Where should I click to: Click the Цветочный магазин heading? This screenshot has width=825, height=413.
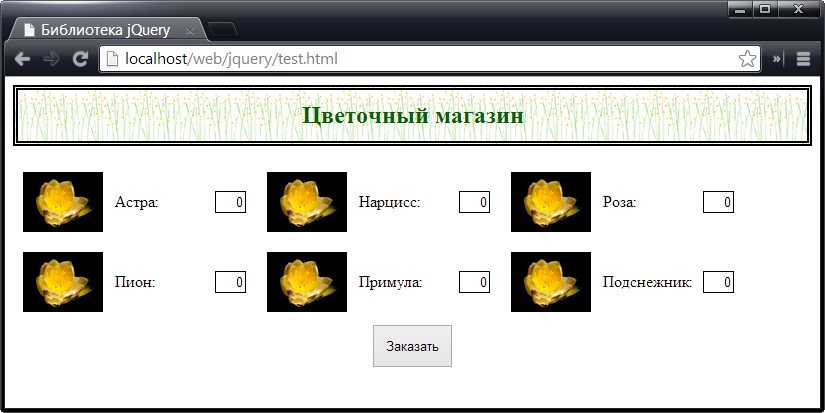click(413, 116)
